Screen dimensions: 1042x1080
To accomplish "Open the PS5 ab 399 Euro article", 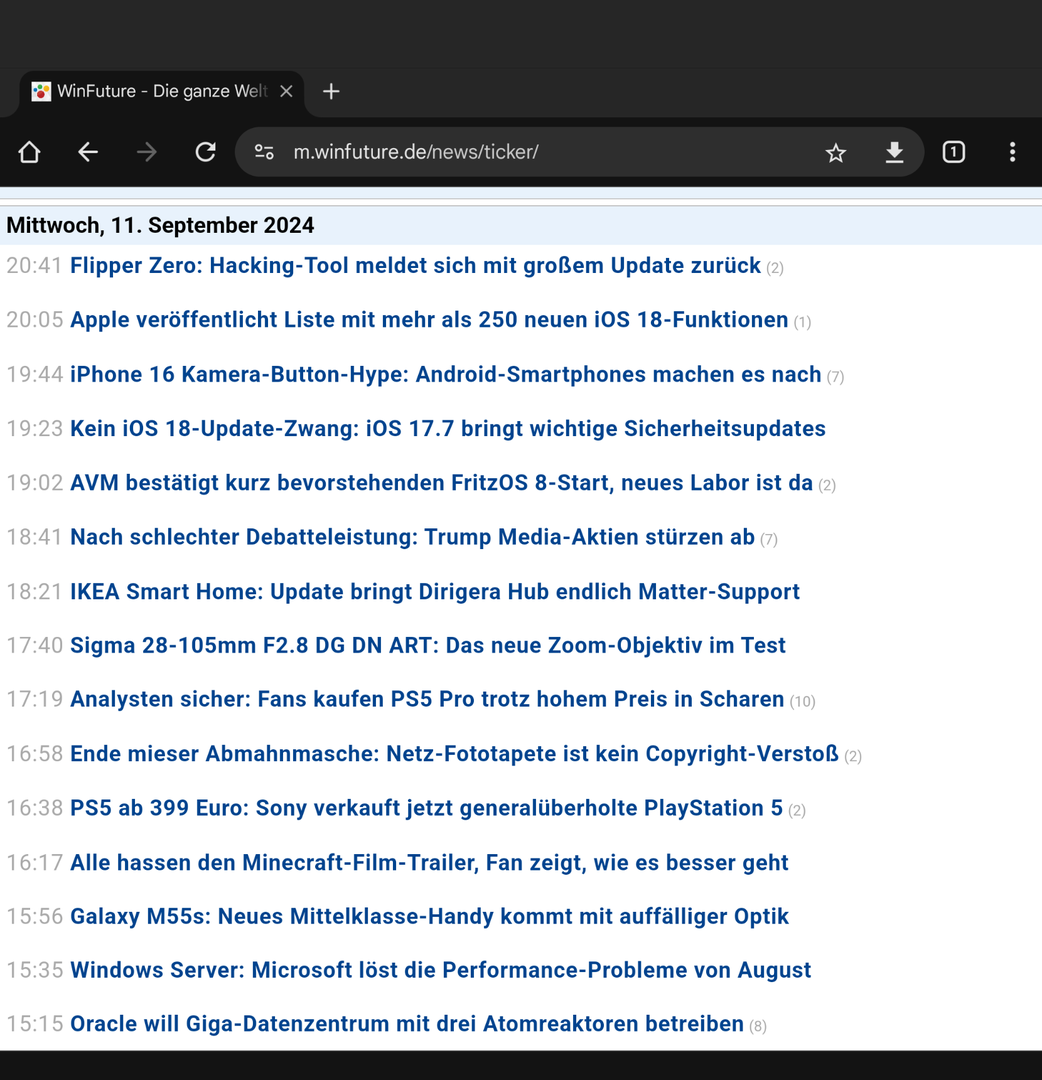I will click(426, 808).
